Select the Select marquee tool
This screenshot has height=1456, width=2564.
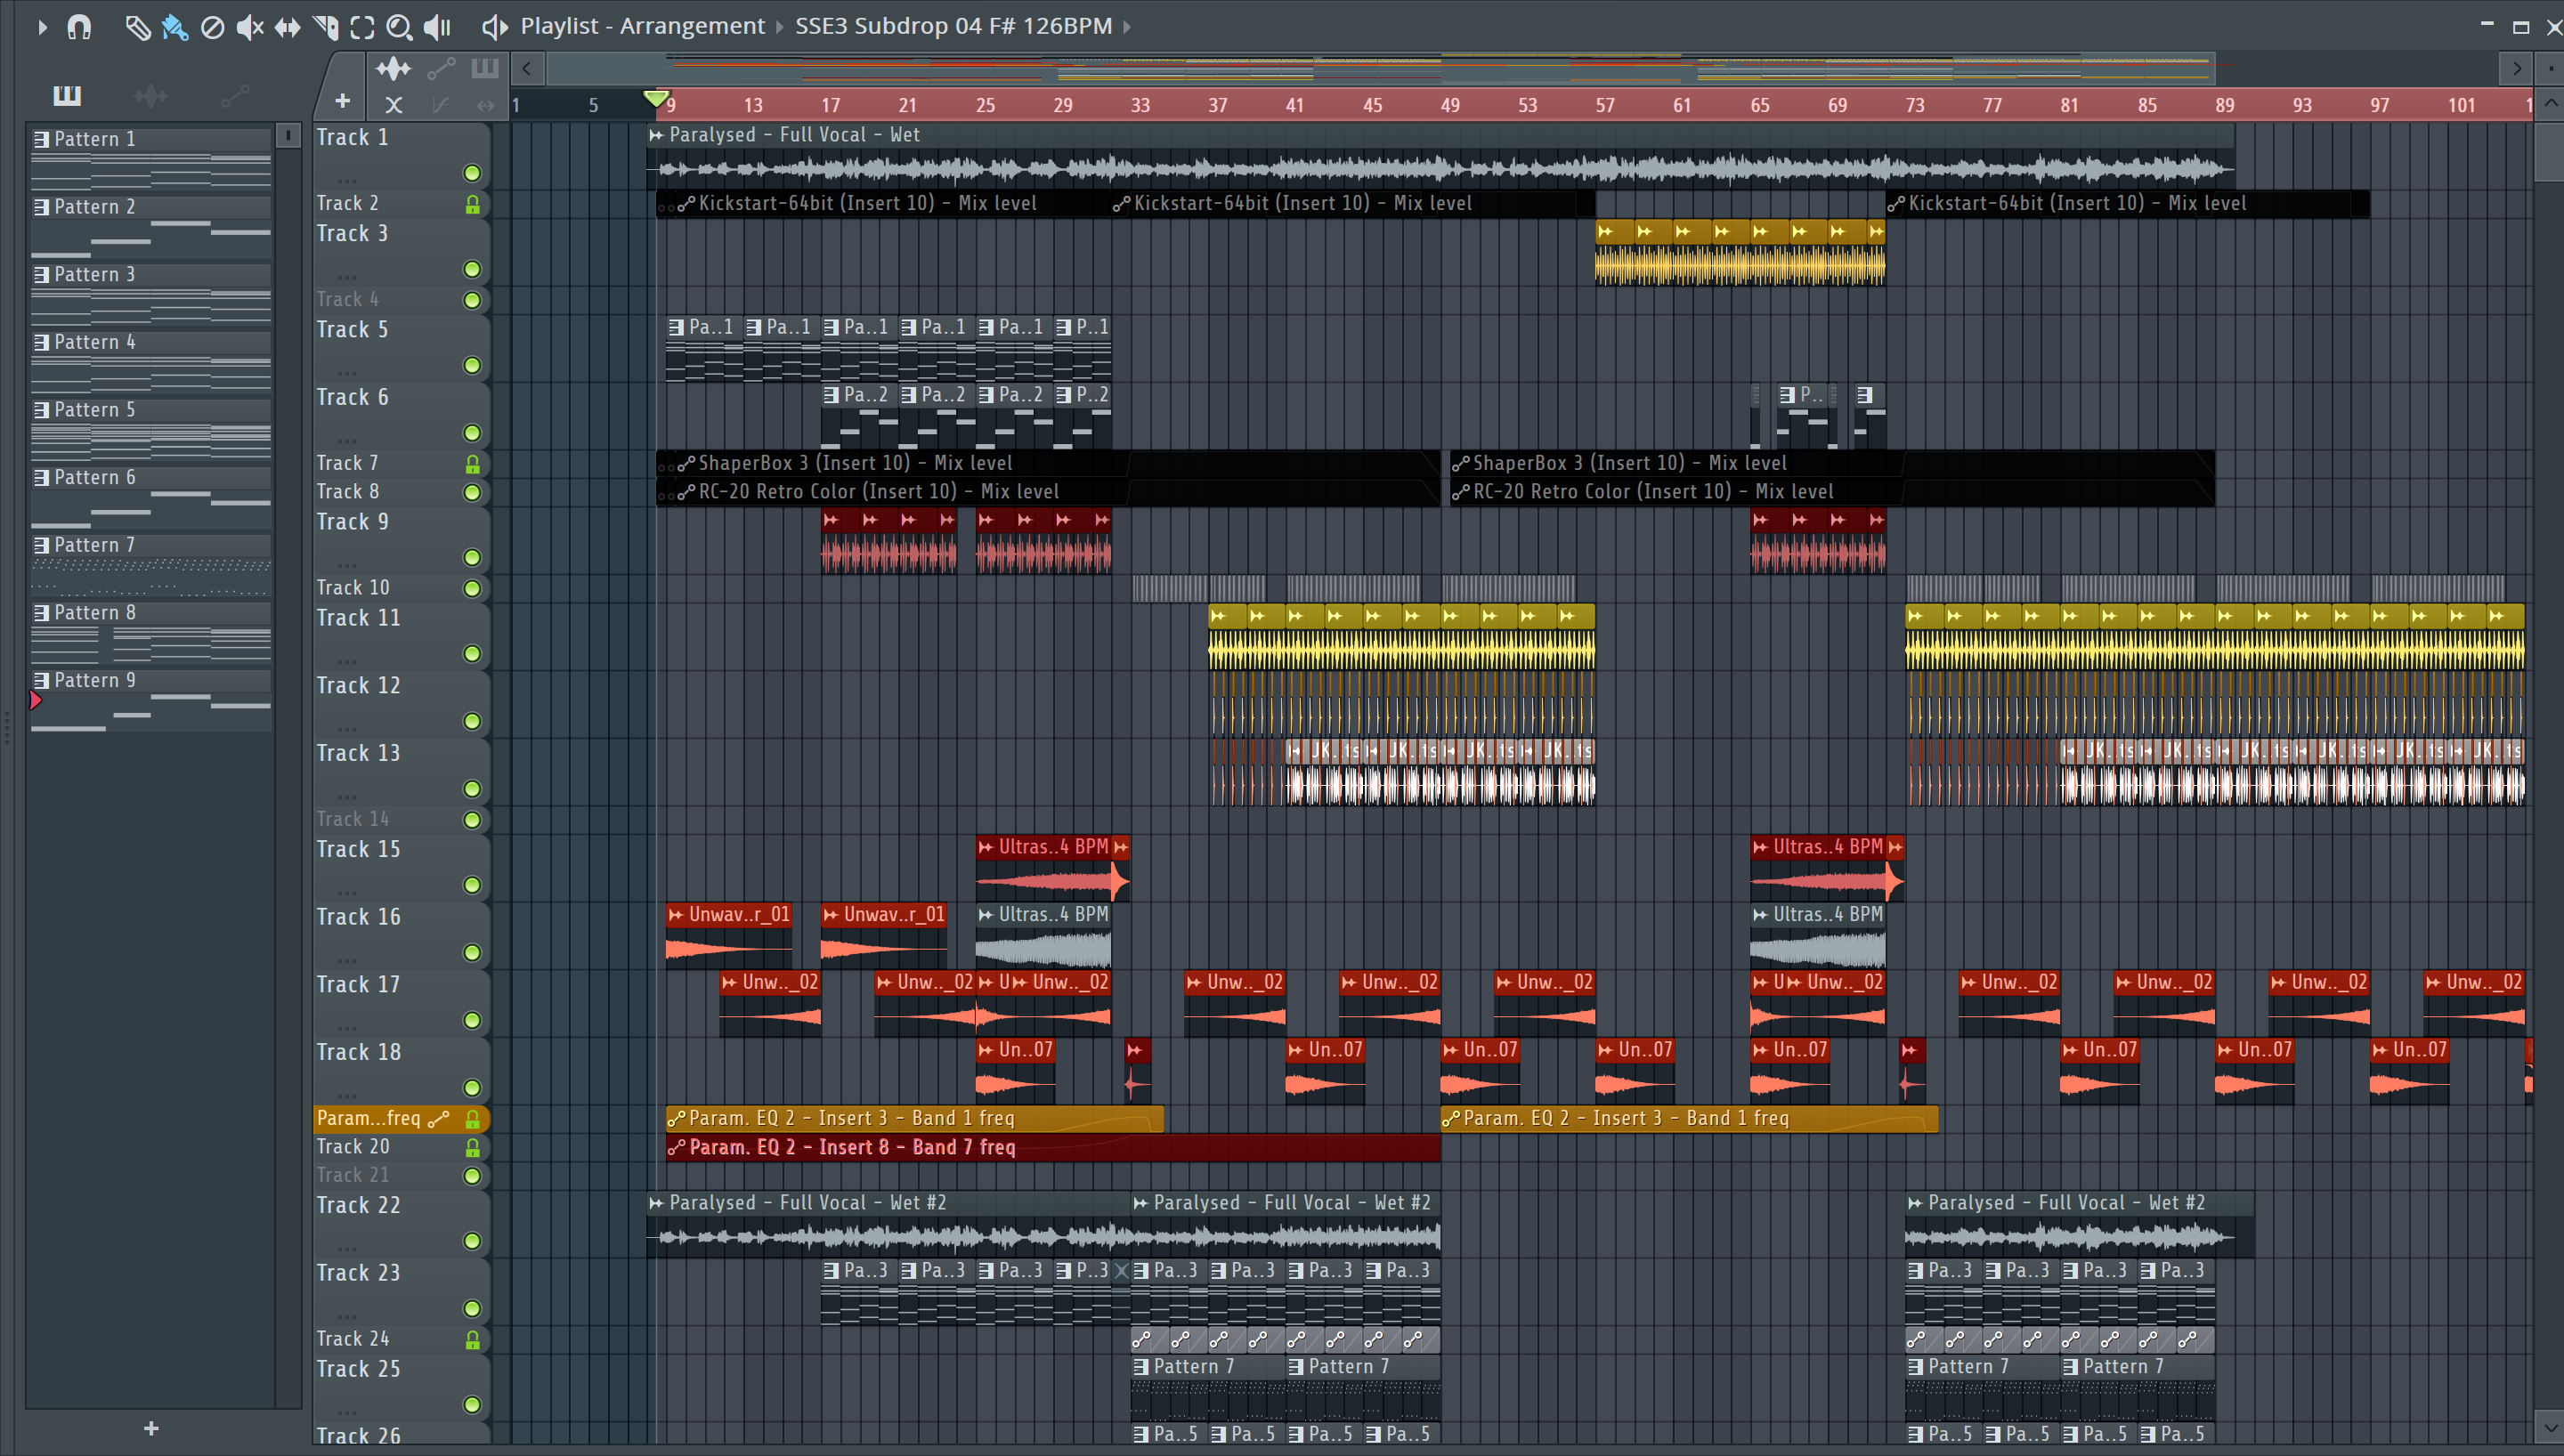362,27
